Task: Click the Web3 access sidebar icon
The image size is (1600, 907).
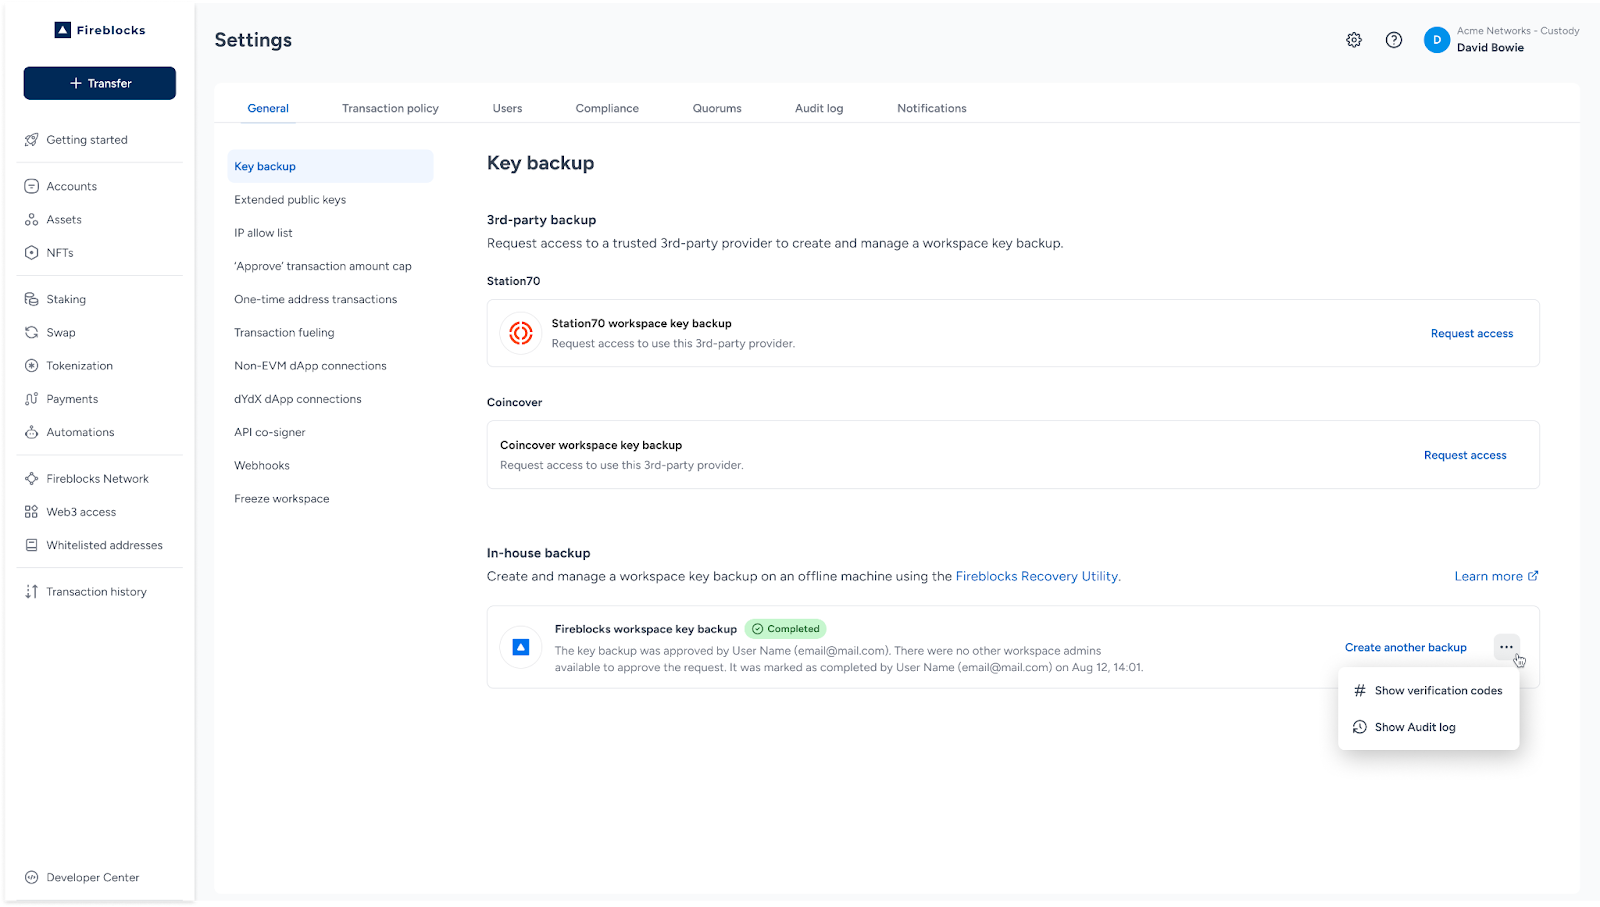Action: click(x=31, y=512)
